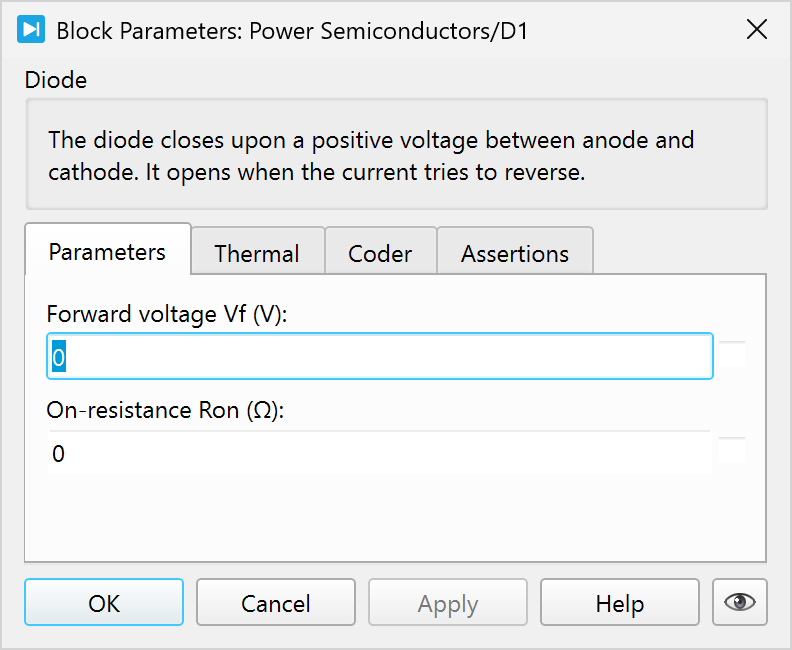
Task: Switch to the Thermal tab
Action: coord(257,254)
